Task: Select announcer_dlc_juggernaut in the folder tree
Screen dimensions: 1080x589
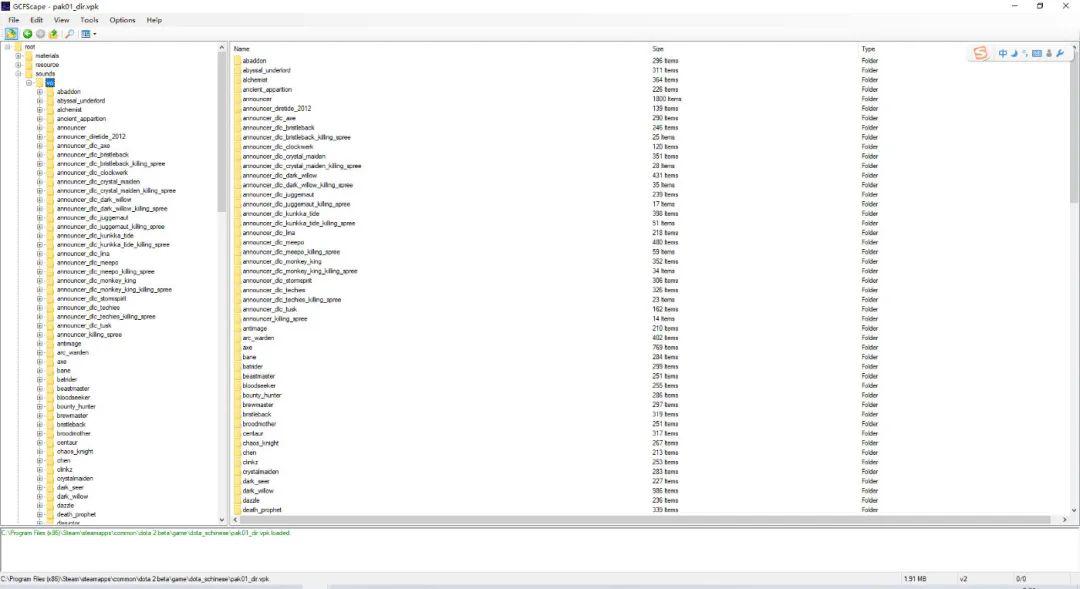Action: point(92,218)
